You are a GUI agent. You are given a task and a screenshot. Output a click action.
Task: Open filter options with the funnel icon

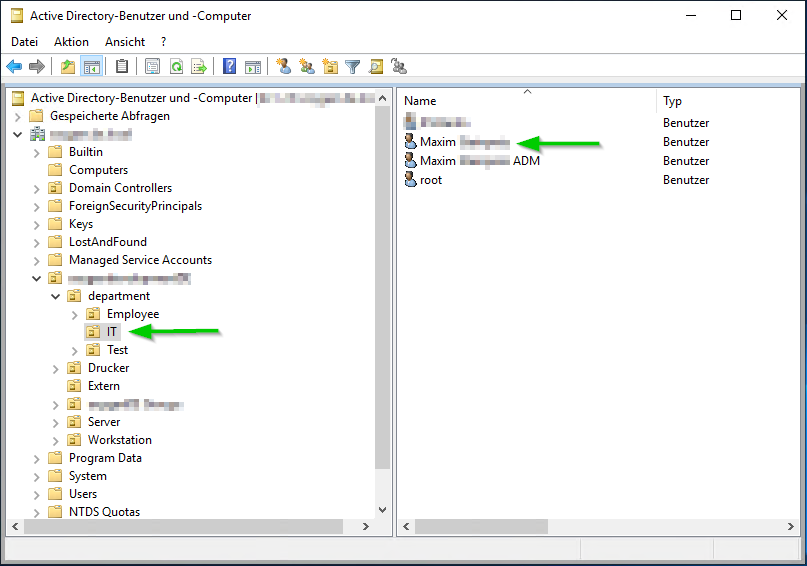353,66
